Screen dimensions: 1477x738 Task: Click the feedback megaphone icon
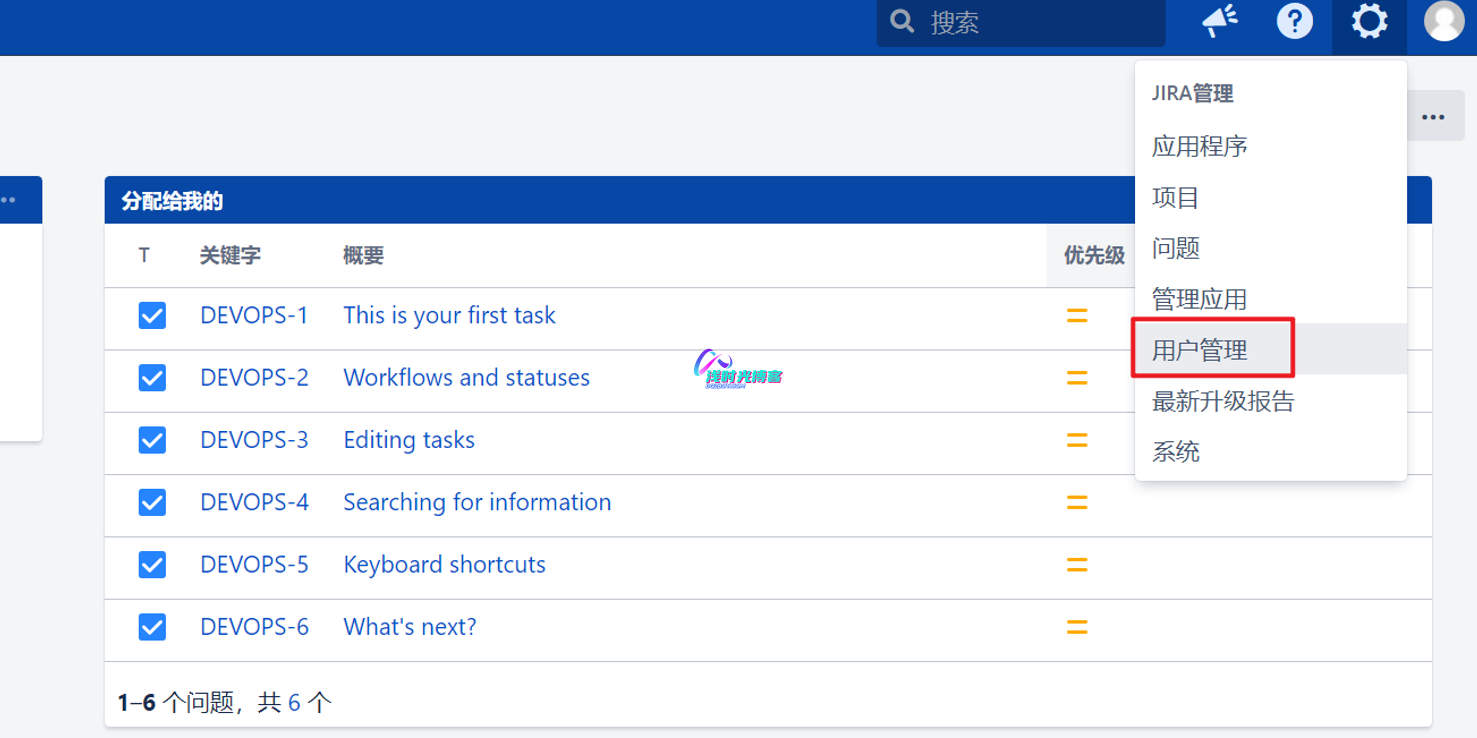[x=1219, y=21]
